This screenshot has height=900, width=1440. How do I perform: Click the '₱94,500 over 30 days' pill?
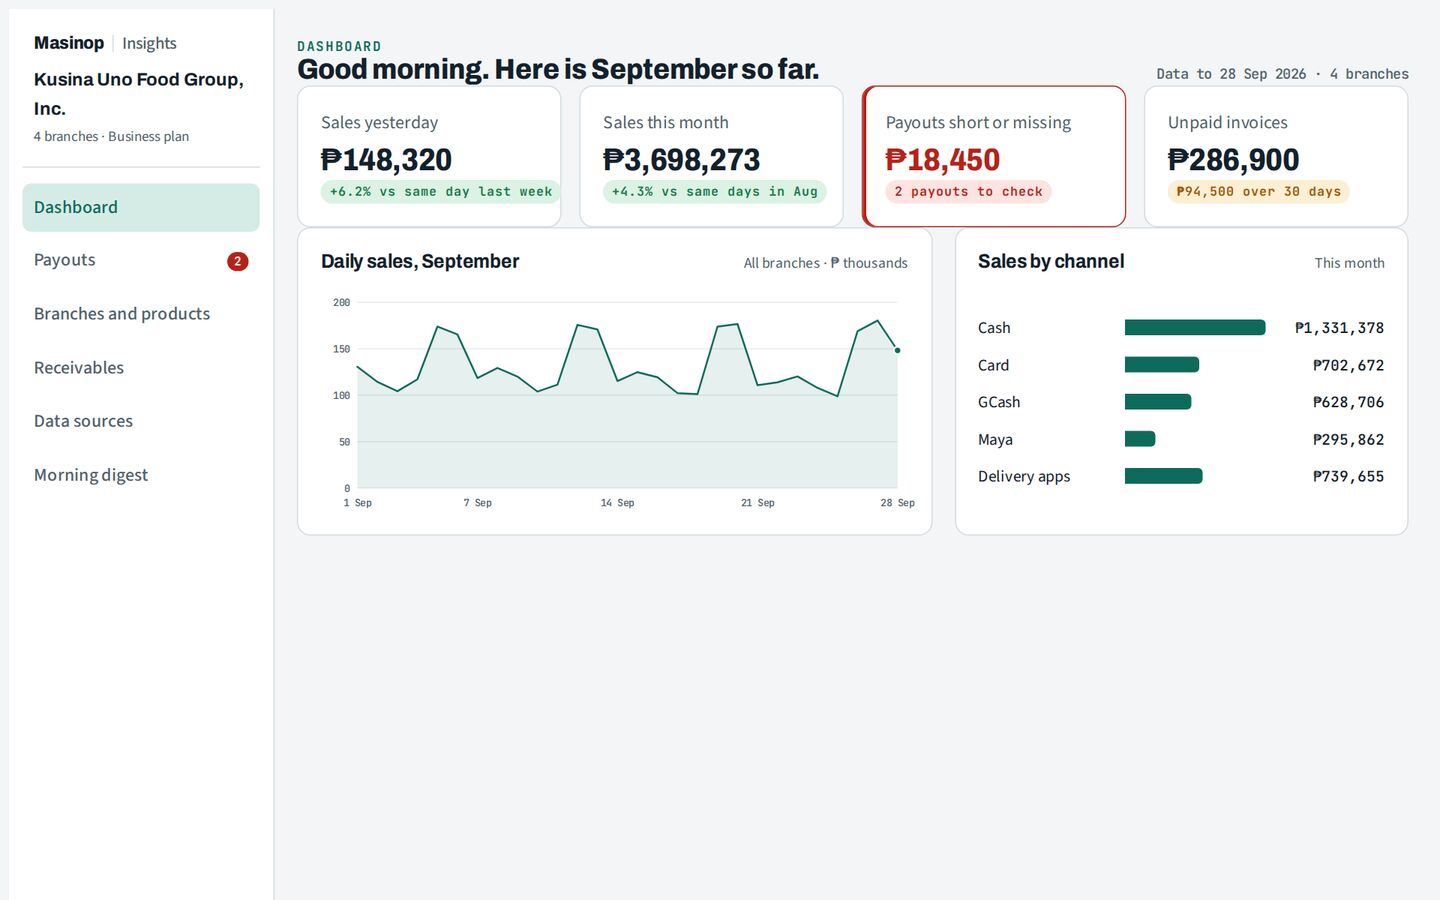(x=1258, y=192)
